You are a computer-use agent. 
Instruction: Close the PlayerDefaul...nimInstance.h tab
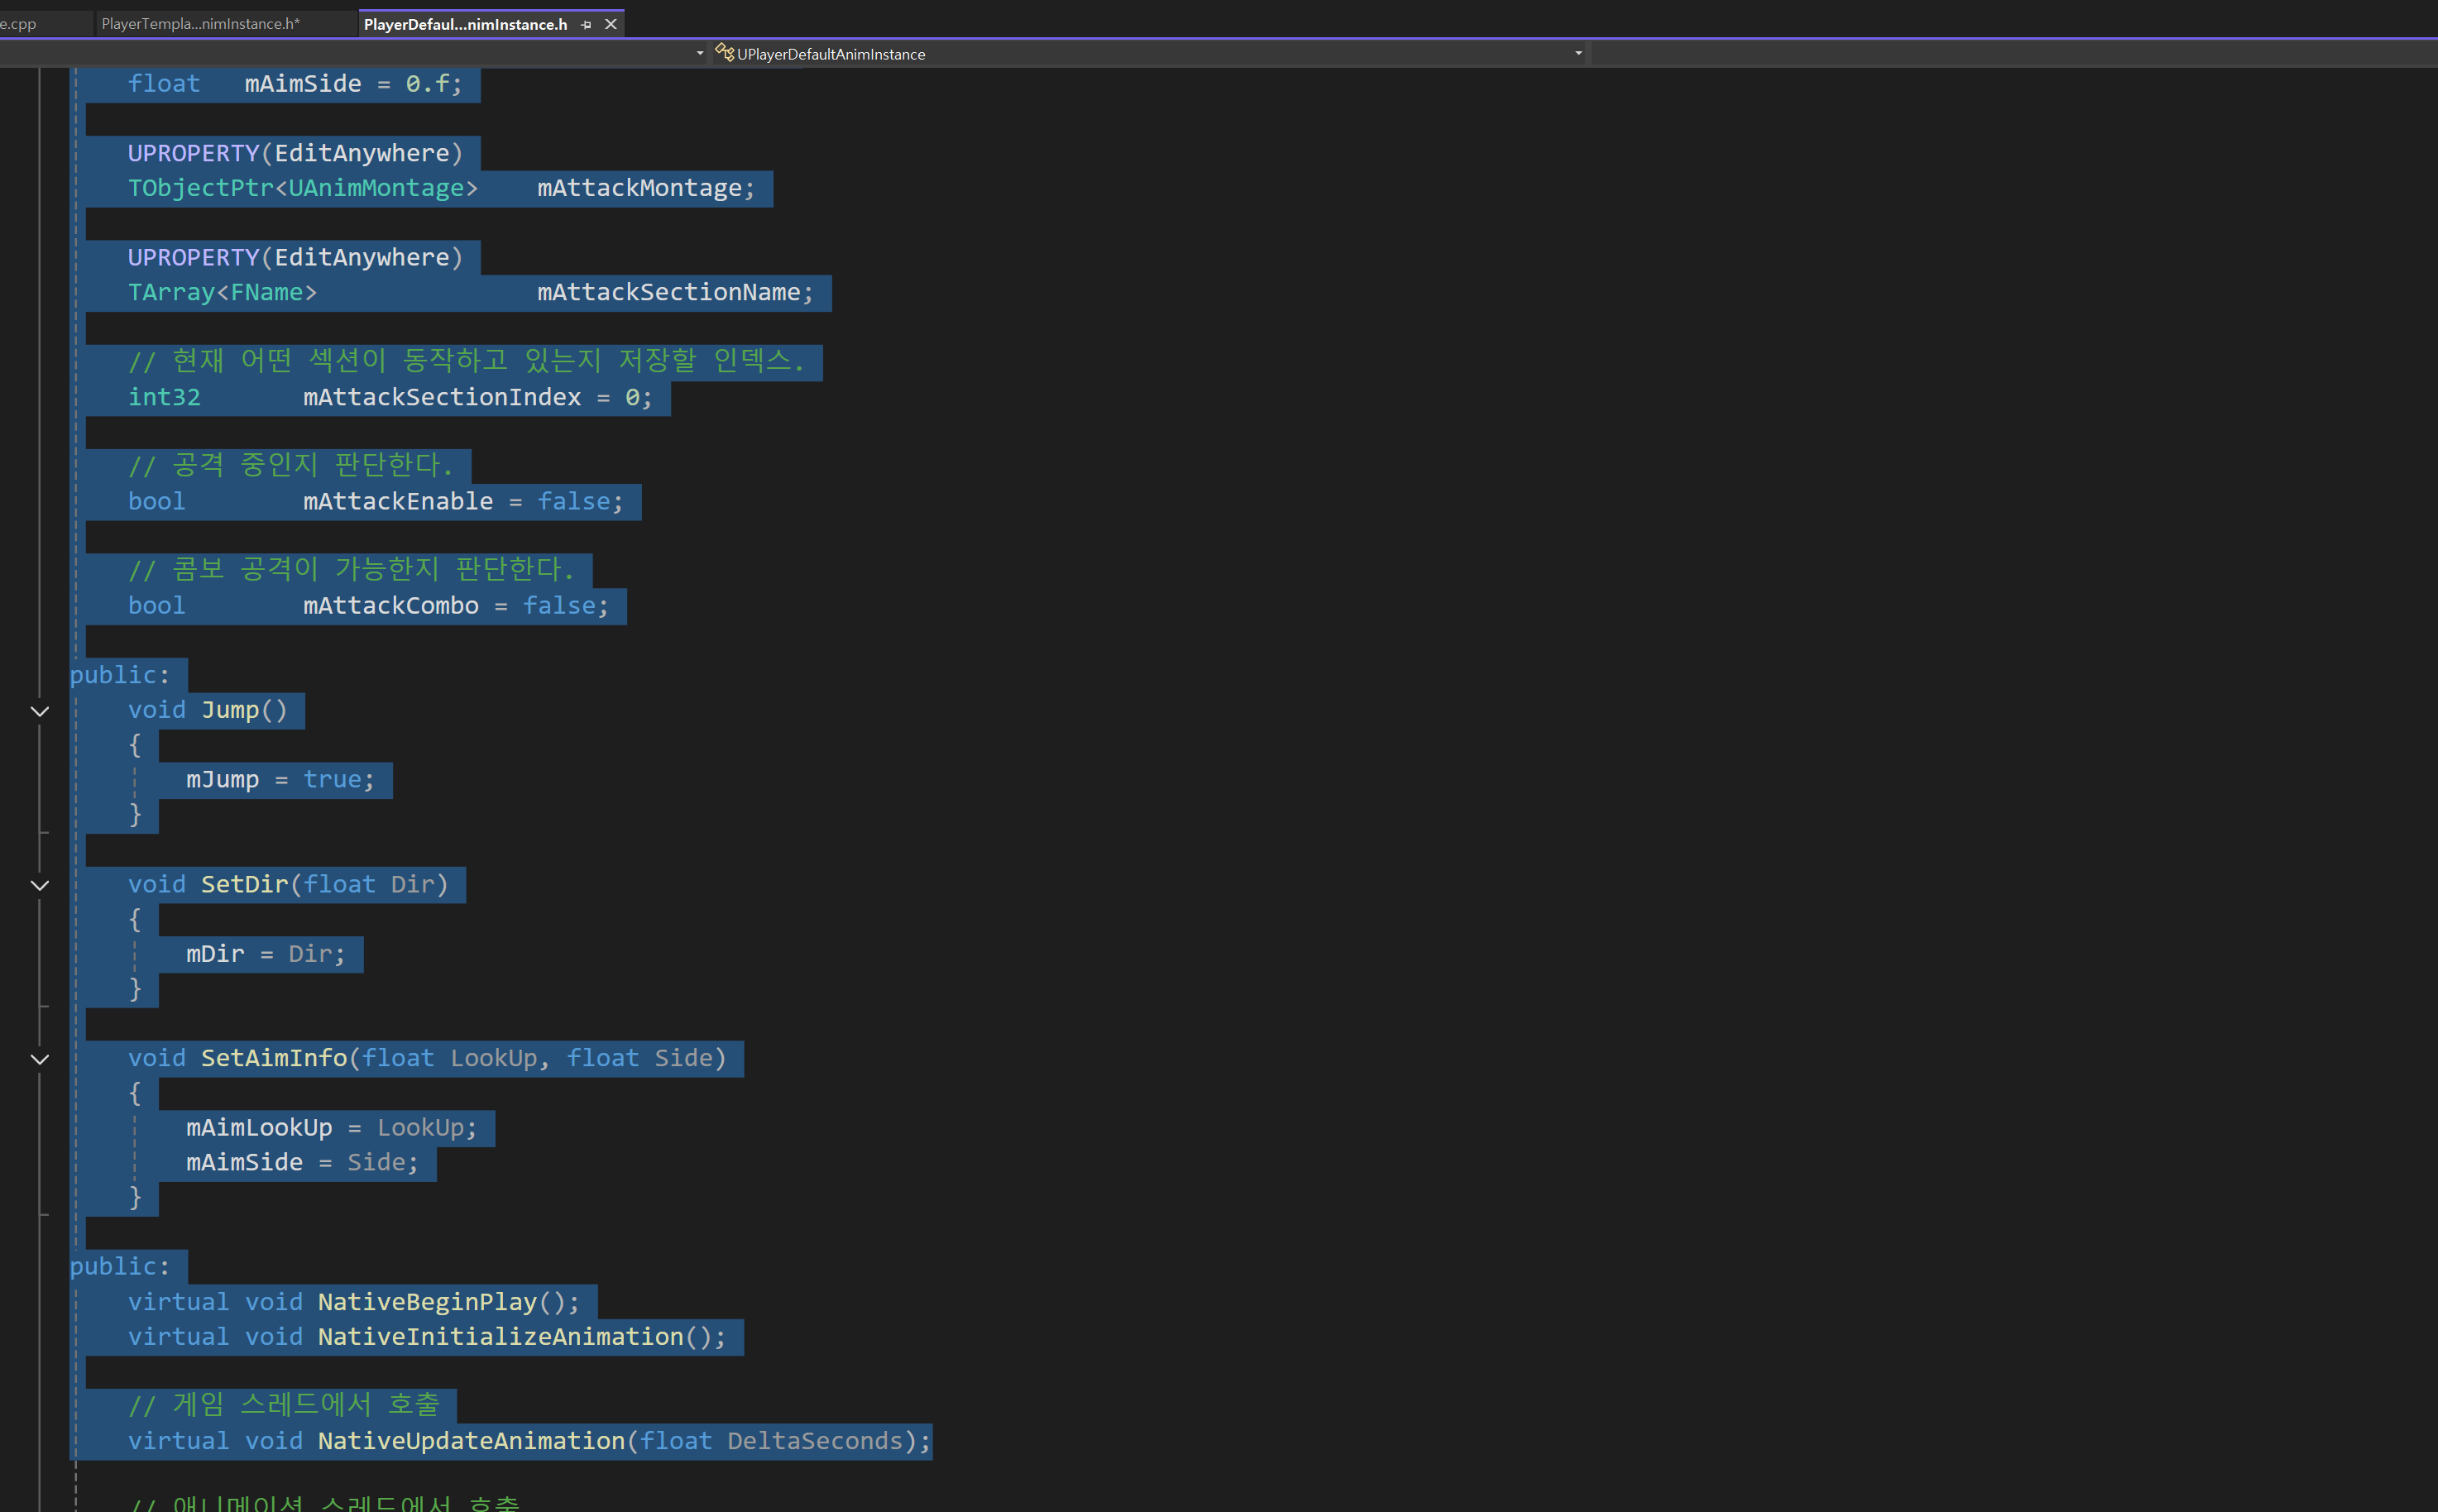[611, 24]
